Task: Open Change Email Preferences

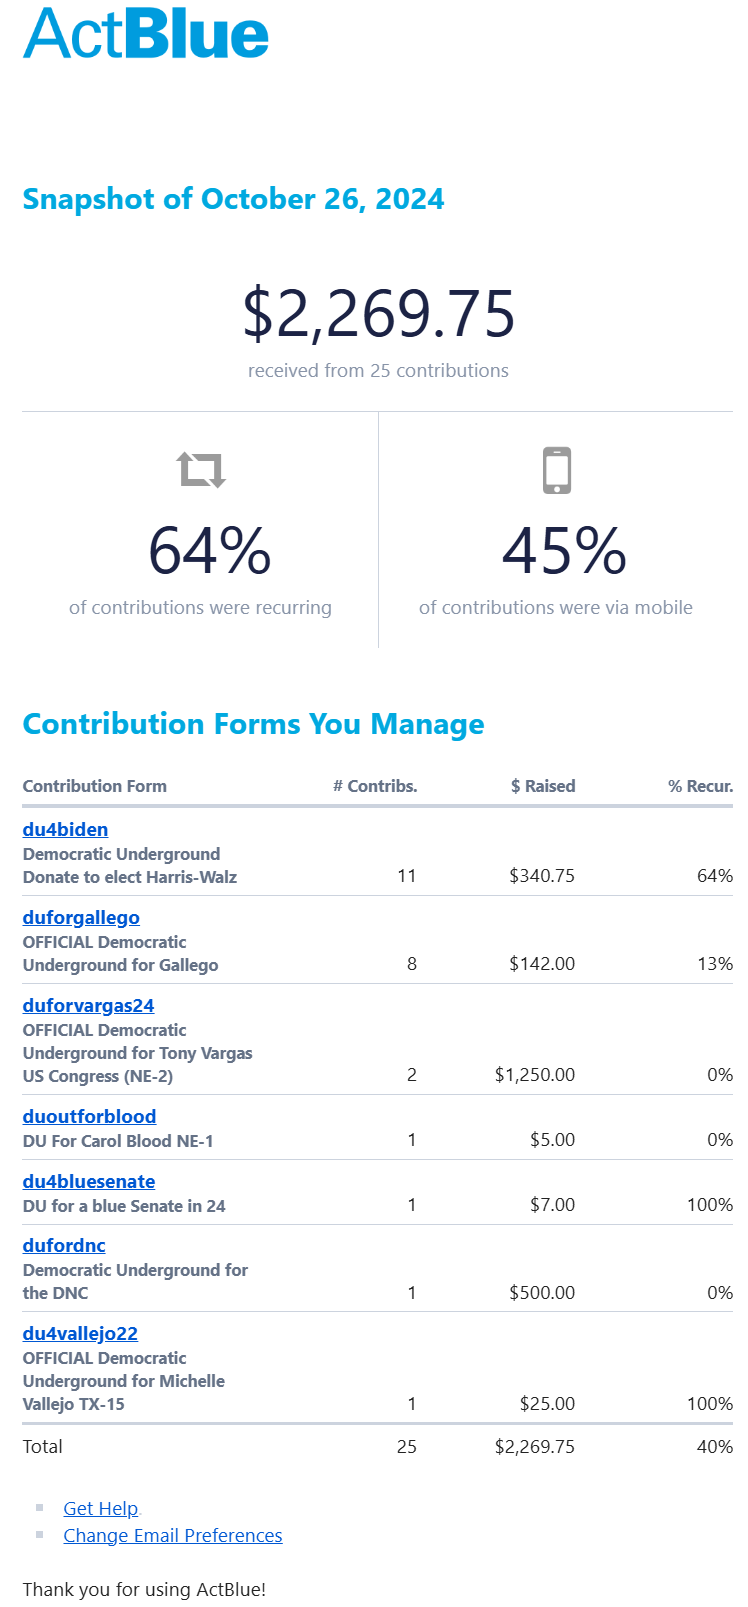Action: coord(172,1535)
